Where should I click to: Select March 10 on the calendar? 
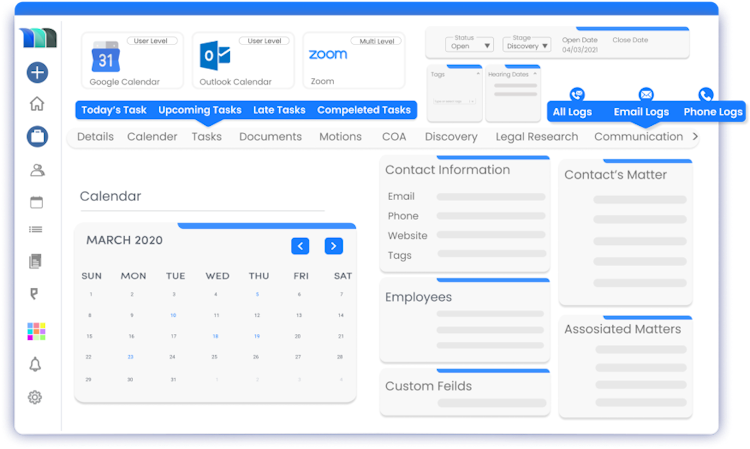173,316
